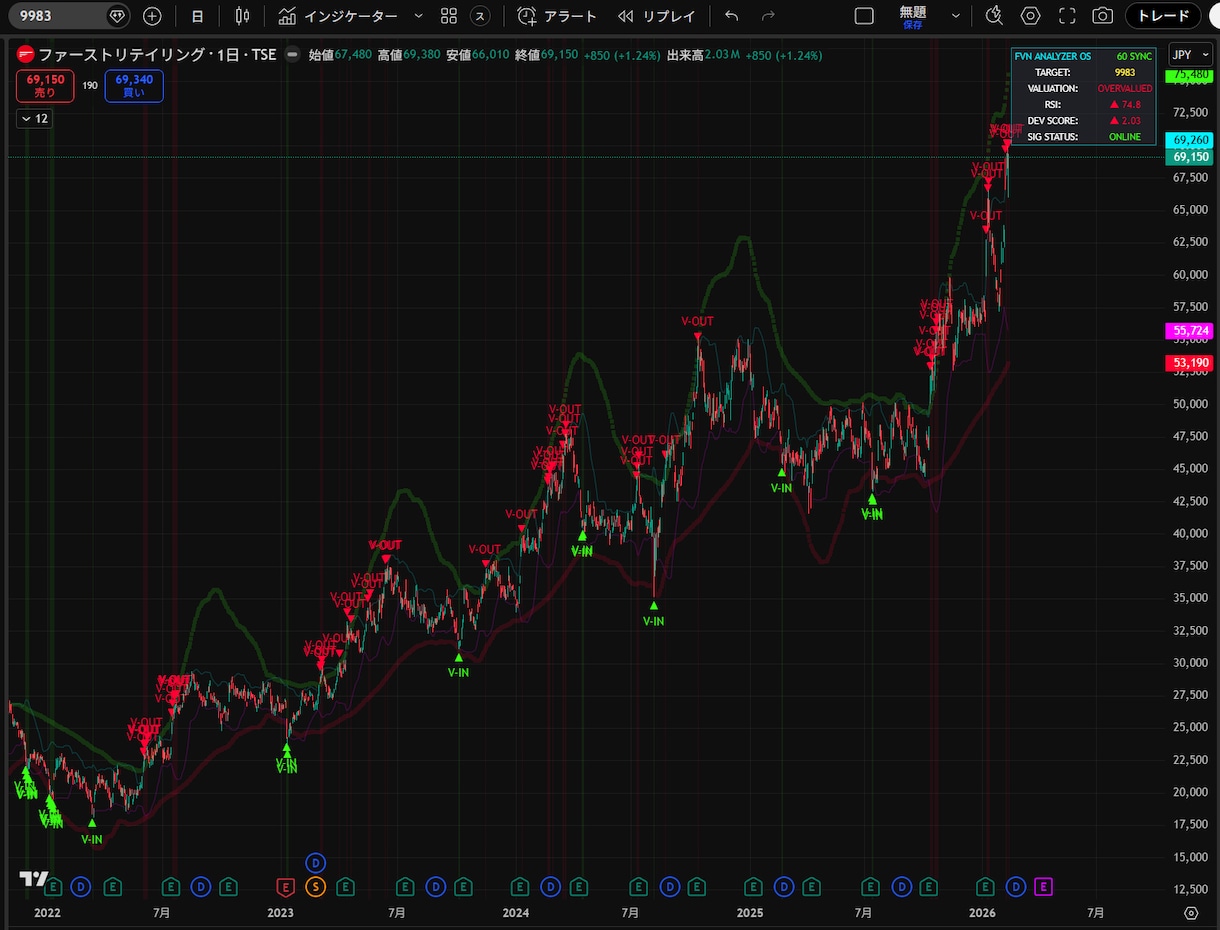
Task: Open the indicator templates grid icon
Action: tap(449, 16)
